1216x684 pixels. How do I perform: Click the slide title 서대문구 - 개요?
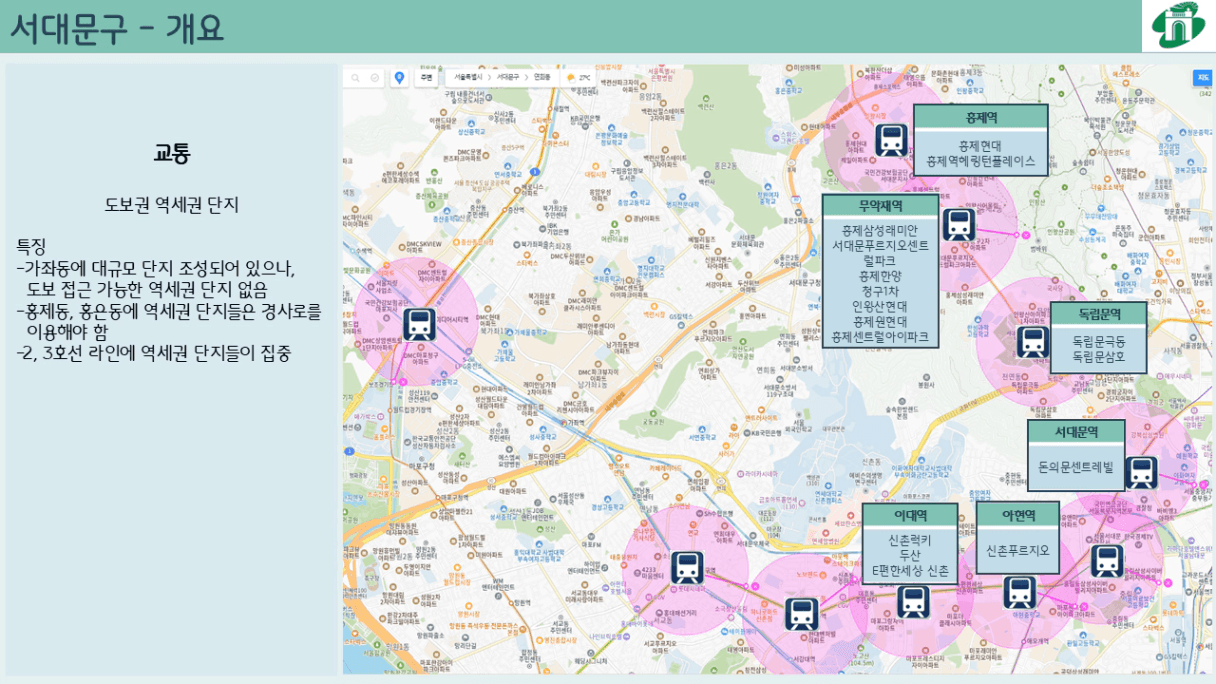pos(116,28)
